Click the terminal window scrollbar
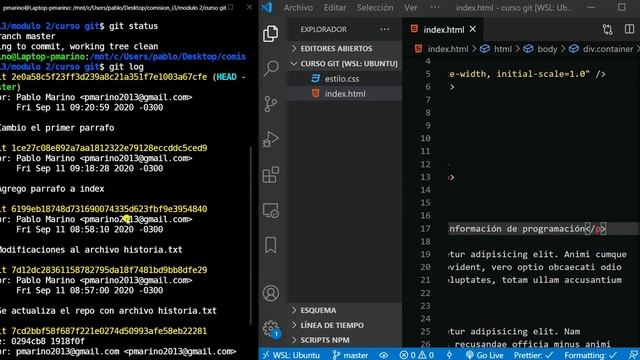Viewport: 640px width, 360px height. [x=250, y=236]
